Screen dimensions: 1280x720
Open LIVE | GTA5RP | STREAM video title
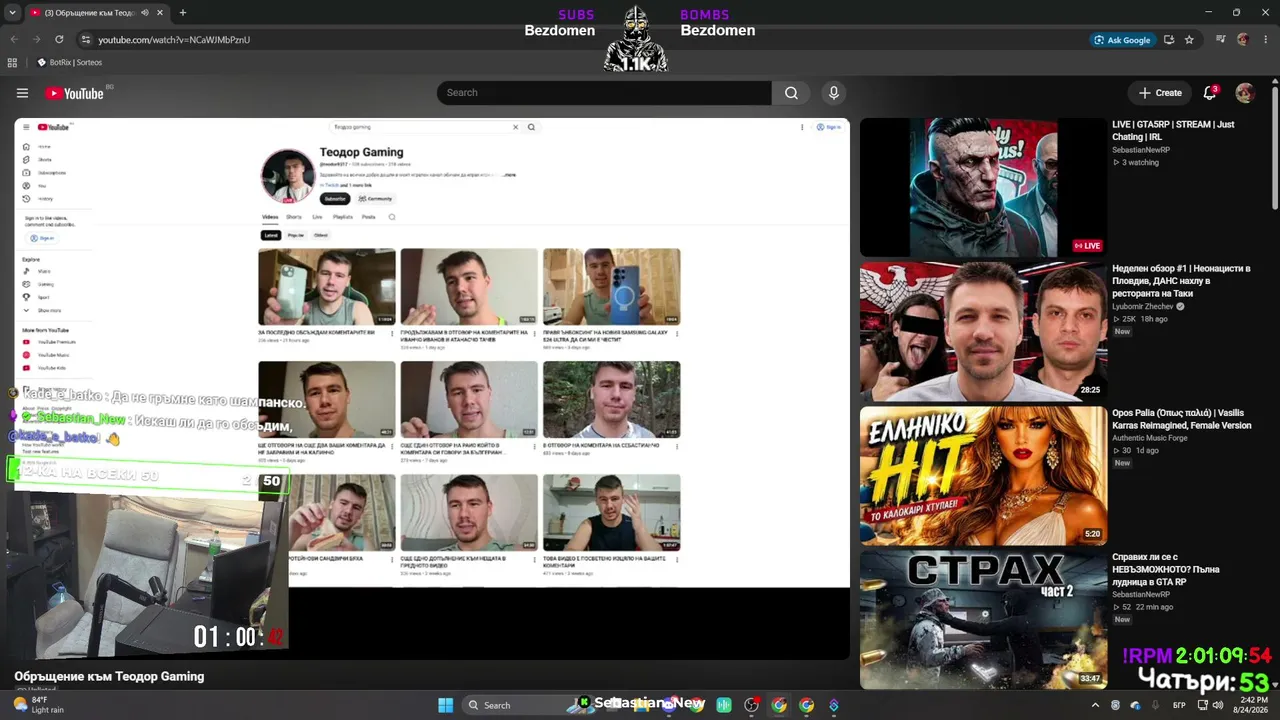pos(1173,131)
